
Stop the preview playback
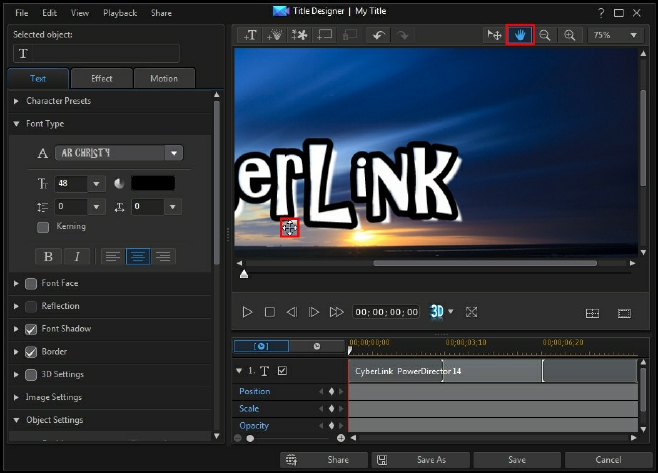(270, 312)
